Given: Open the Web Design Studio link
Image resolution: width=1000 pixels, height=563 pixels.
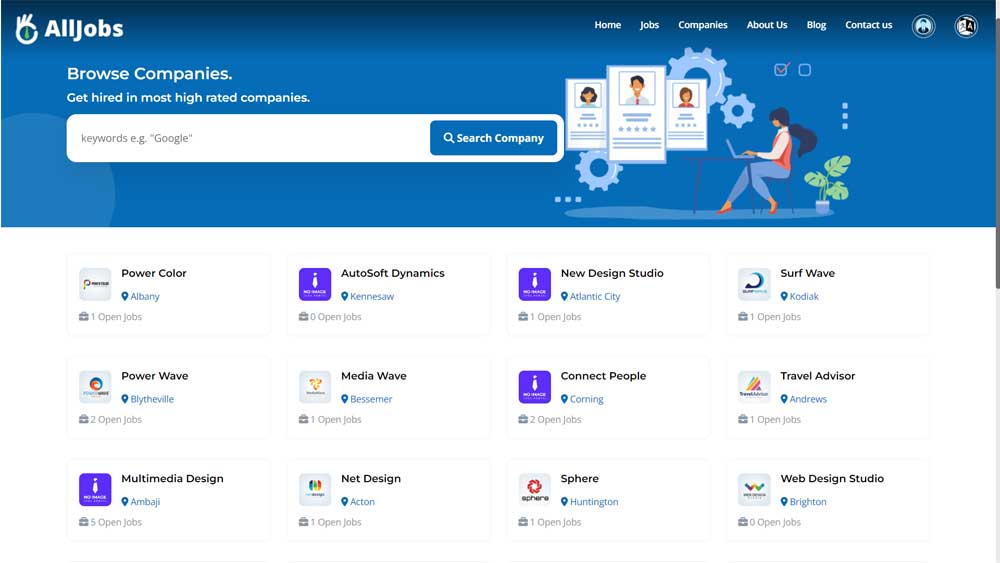Looking at the screenshot, I should point(832,478).
